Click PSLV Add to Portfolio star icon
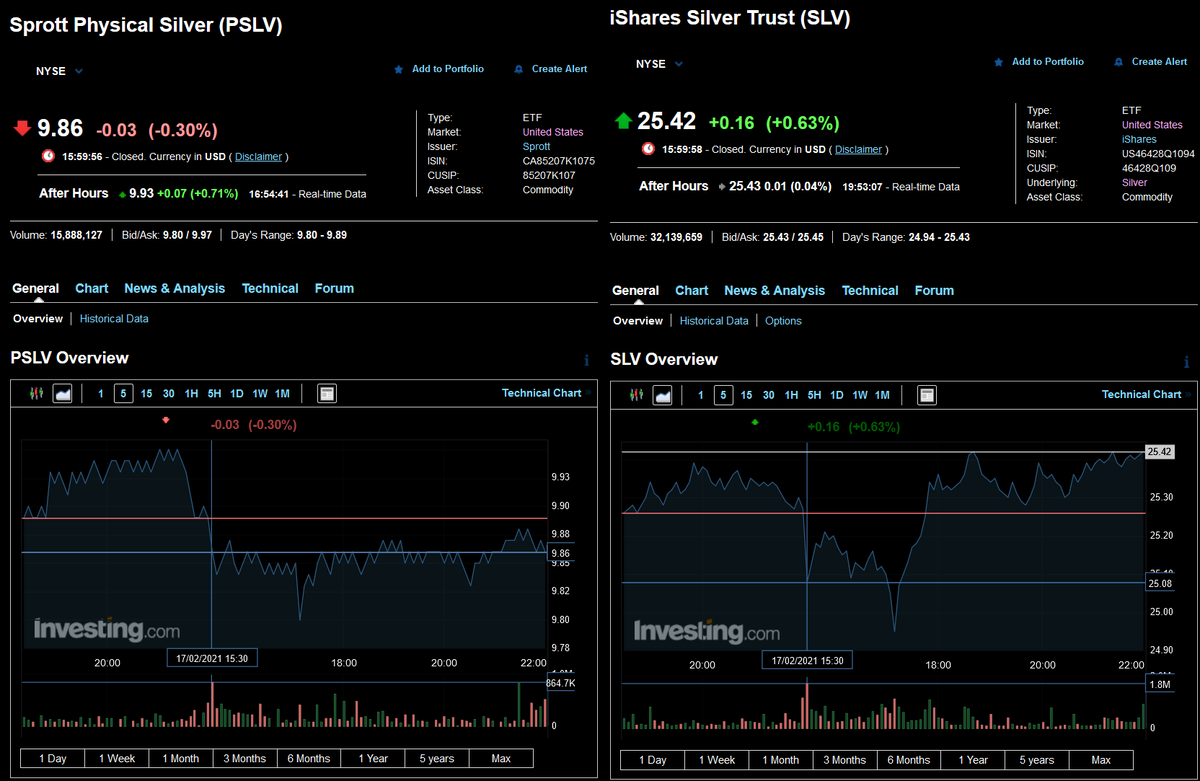Screen dimensions: 1200x781 398,70
